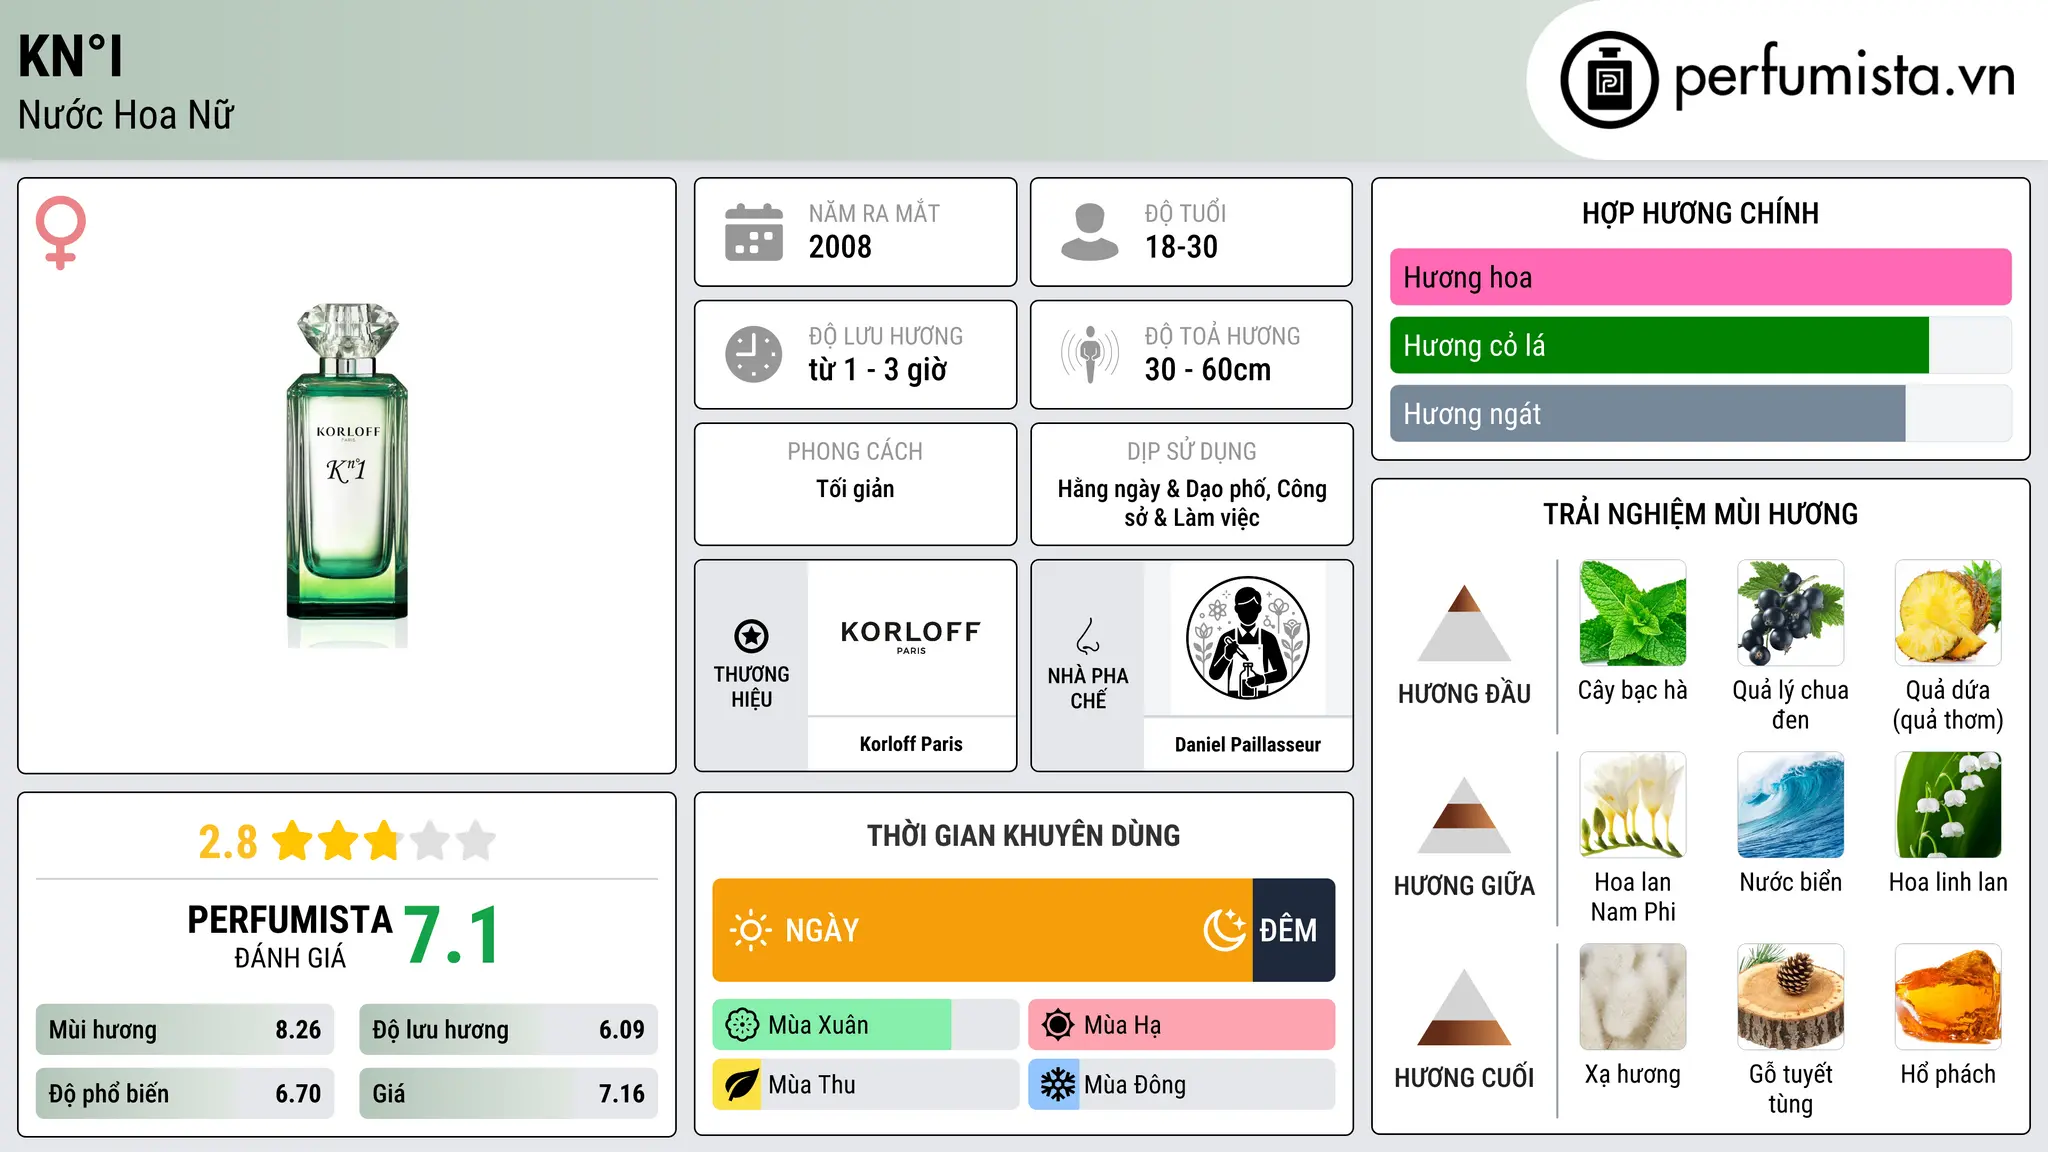The height and width of the screenshot is (1152, 2048).
Task: Click the moon icon beside Đêm
Action: point(1225,930)
